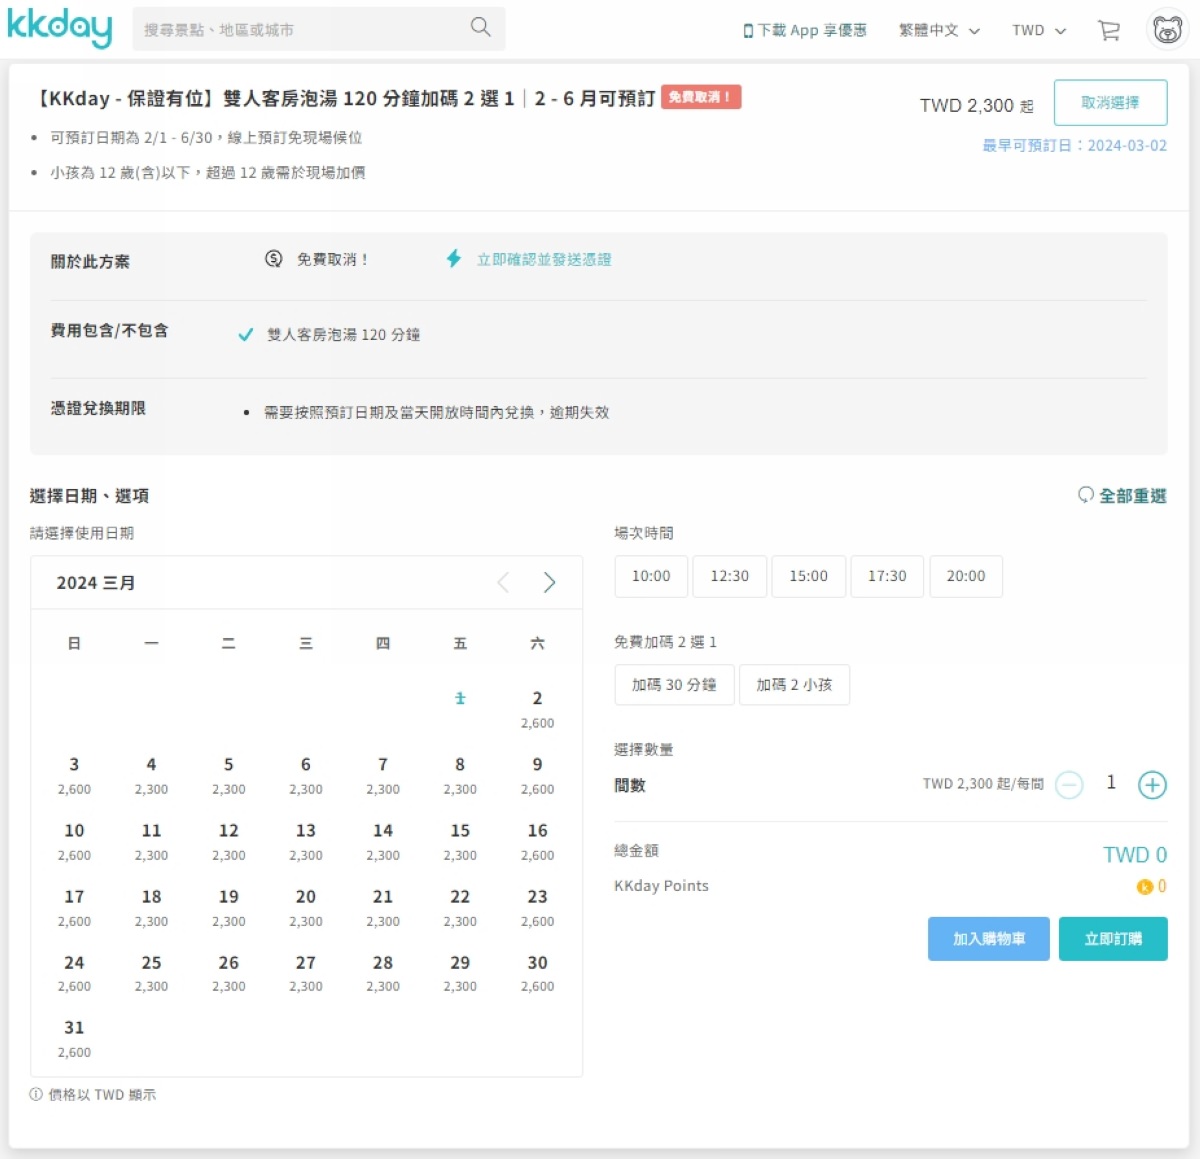The width and height of the screenshot is (1200, 1159).
Task: Select March 22 on the calendar
Action: coord(460,907)
